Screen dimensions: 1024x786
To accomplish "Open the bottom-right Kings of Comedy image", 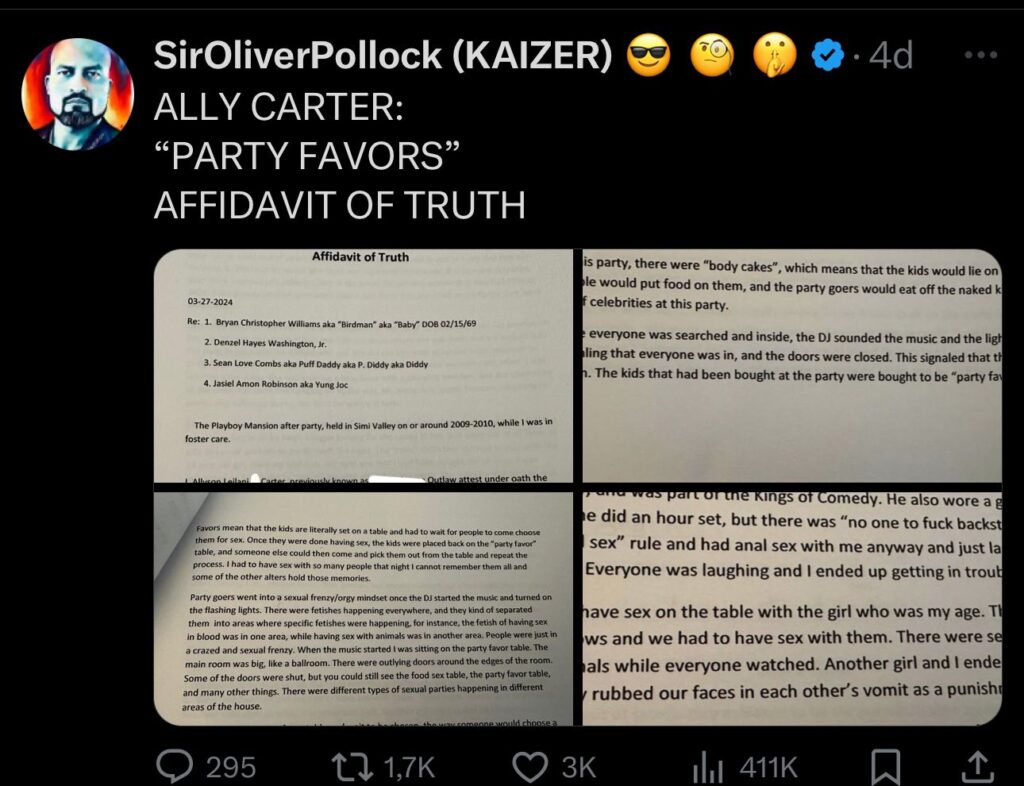I will [792, 608].
